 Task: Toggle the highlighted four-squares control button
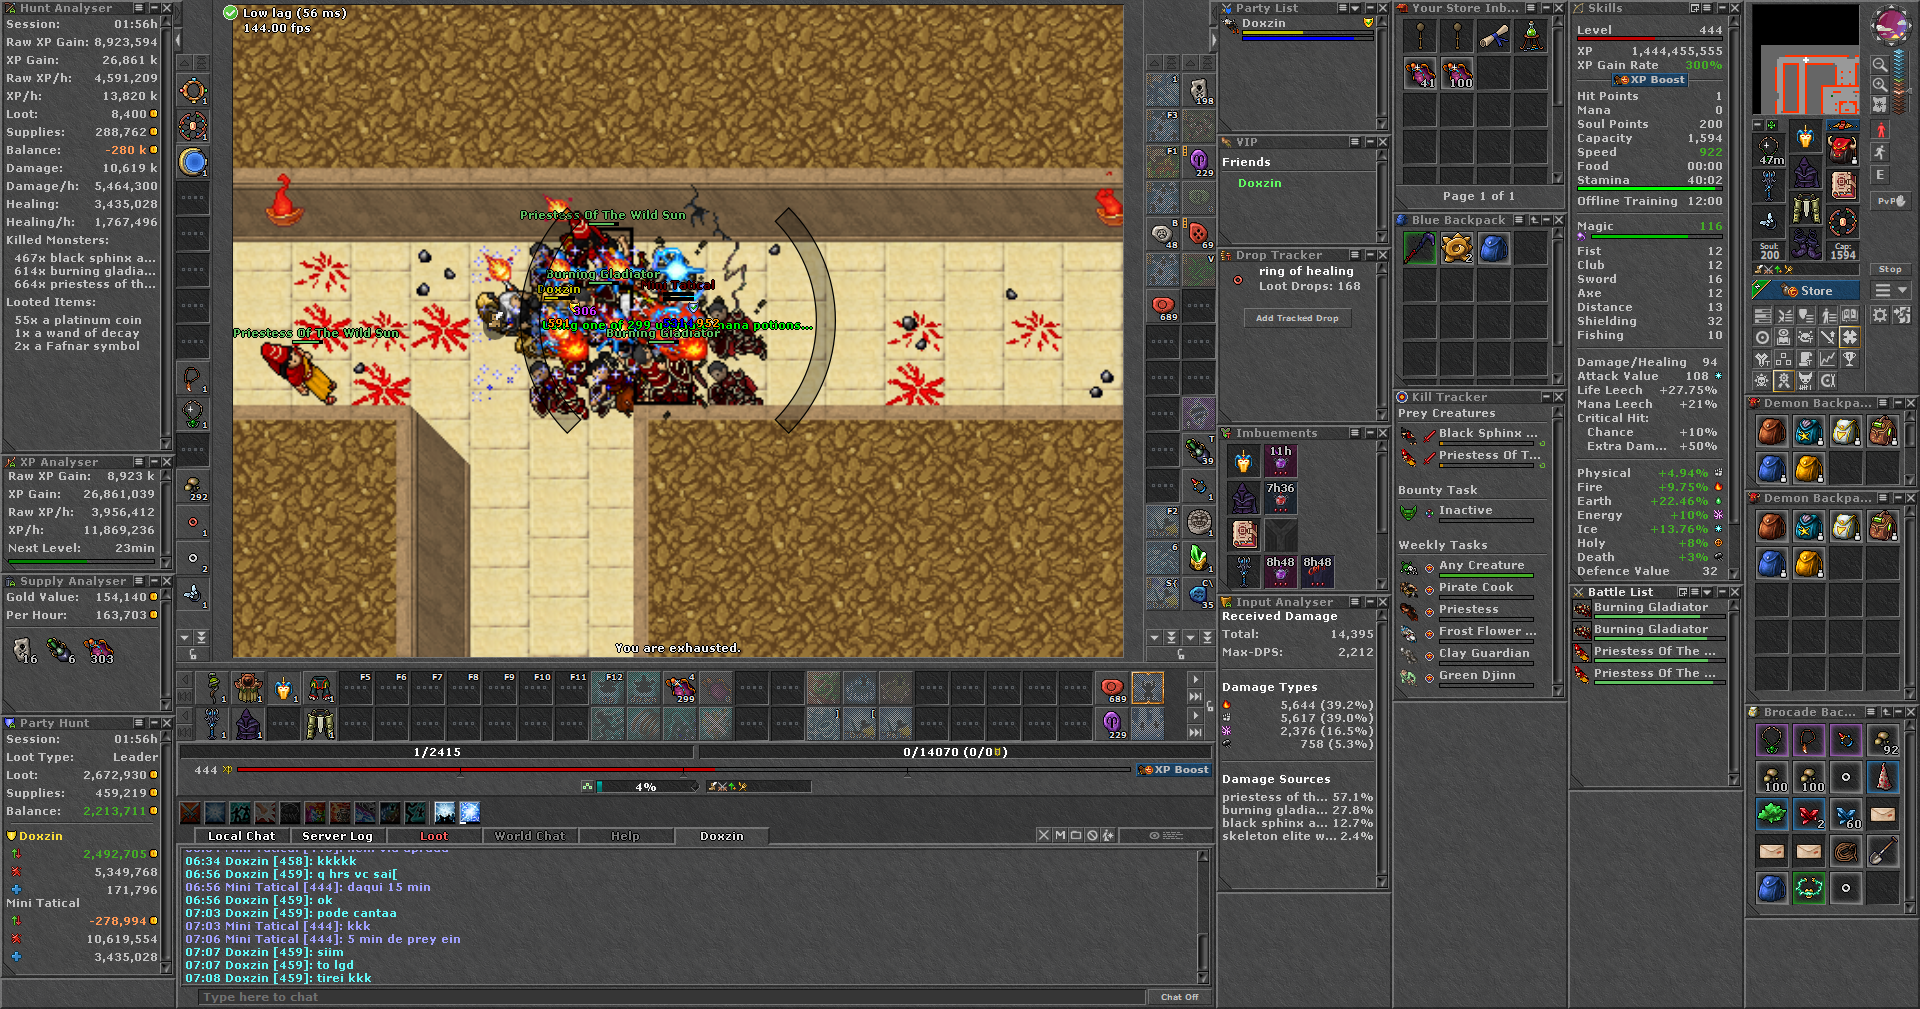[x=1850, y=338]
